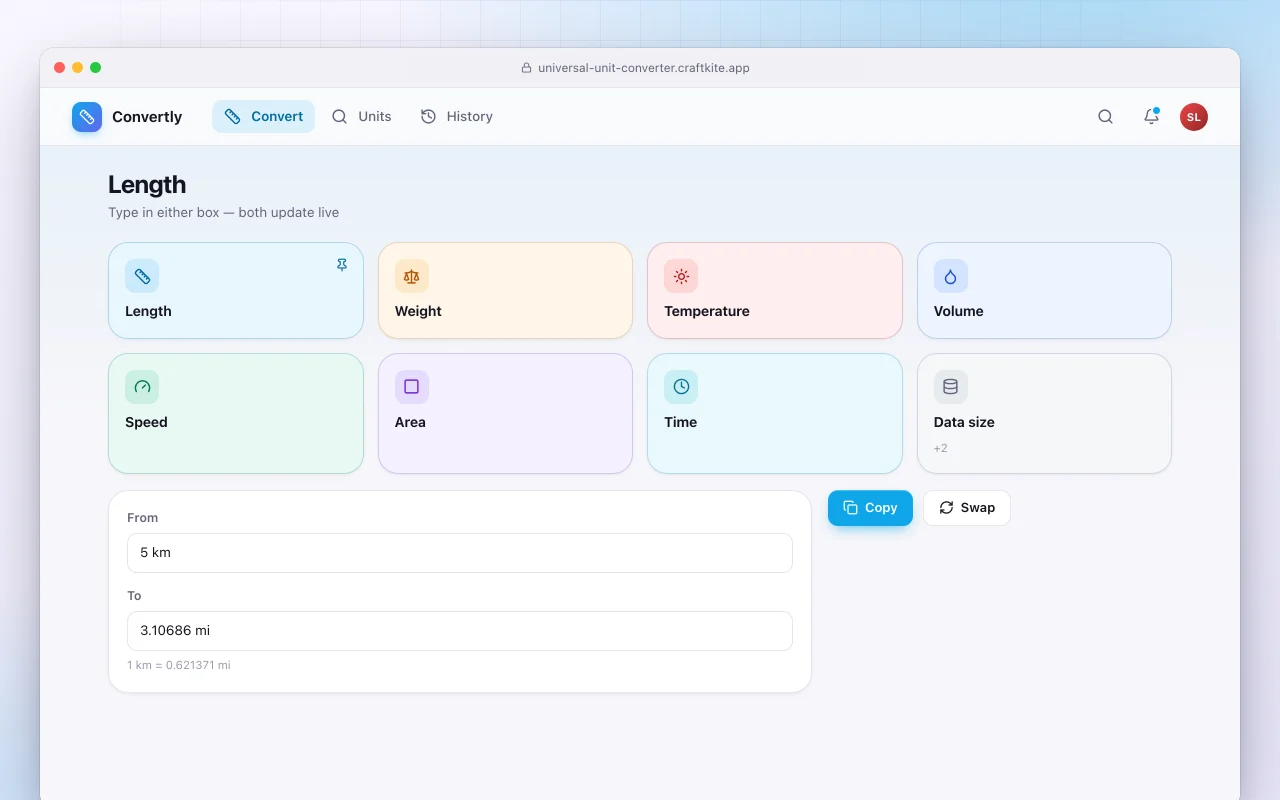
Task: Select the Weight scales icon
Action: click(x=411, y=276)
